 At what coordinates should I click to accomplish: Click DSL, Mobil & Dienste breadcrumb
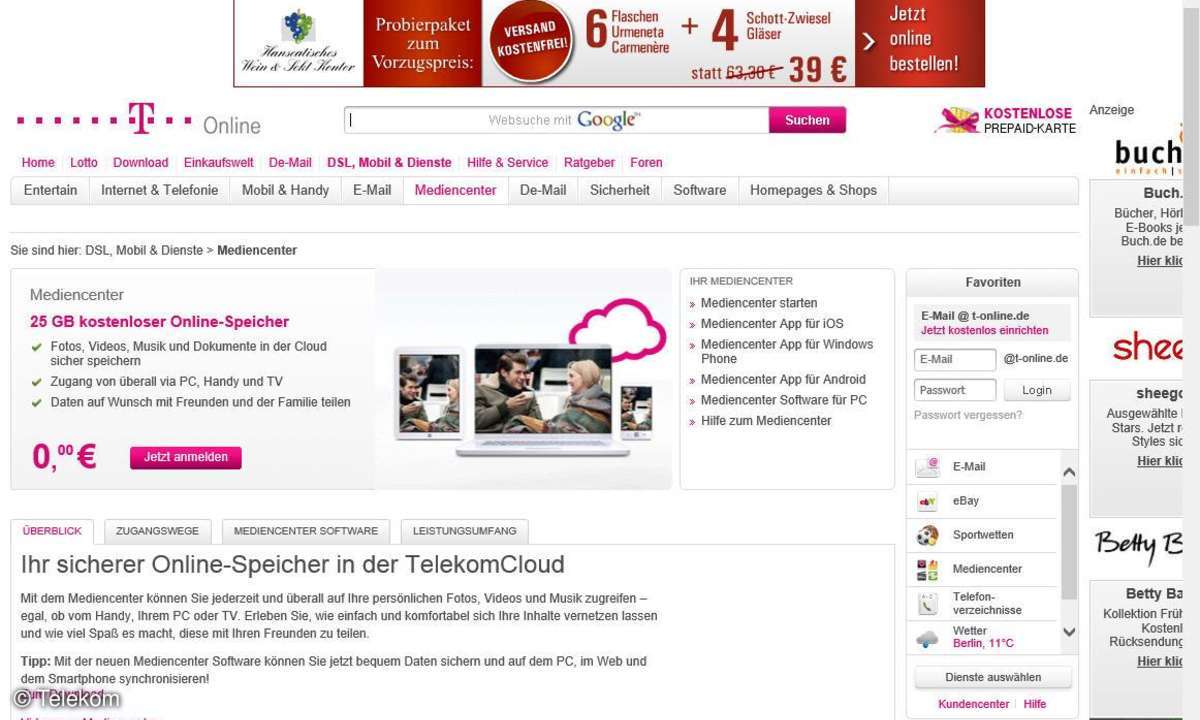point(144,250)
